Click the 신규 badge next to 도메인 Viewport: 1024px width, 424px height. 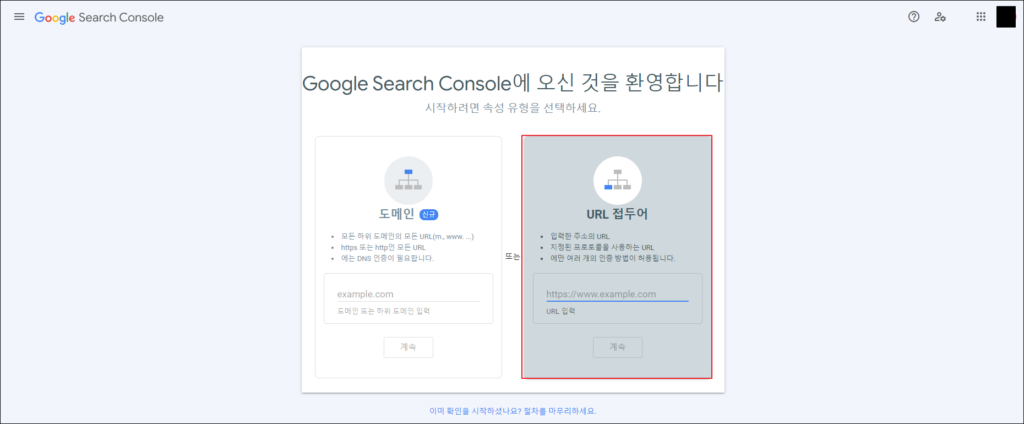pos(428,214)
